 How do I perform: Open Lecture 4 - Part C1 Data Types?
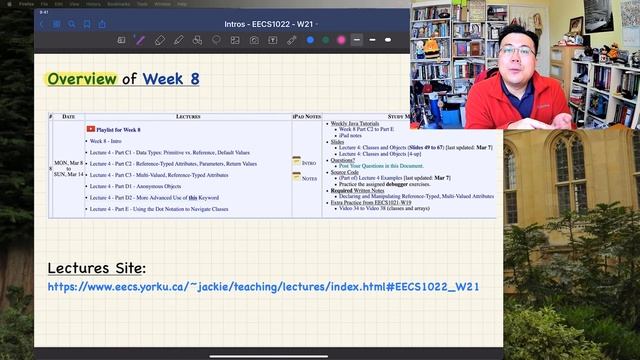pyautogui.click(x=169, y=152)
